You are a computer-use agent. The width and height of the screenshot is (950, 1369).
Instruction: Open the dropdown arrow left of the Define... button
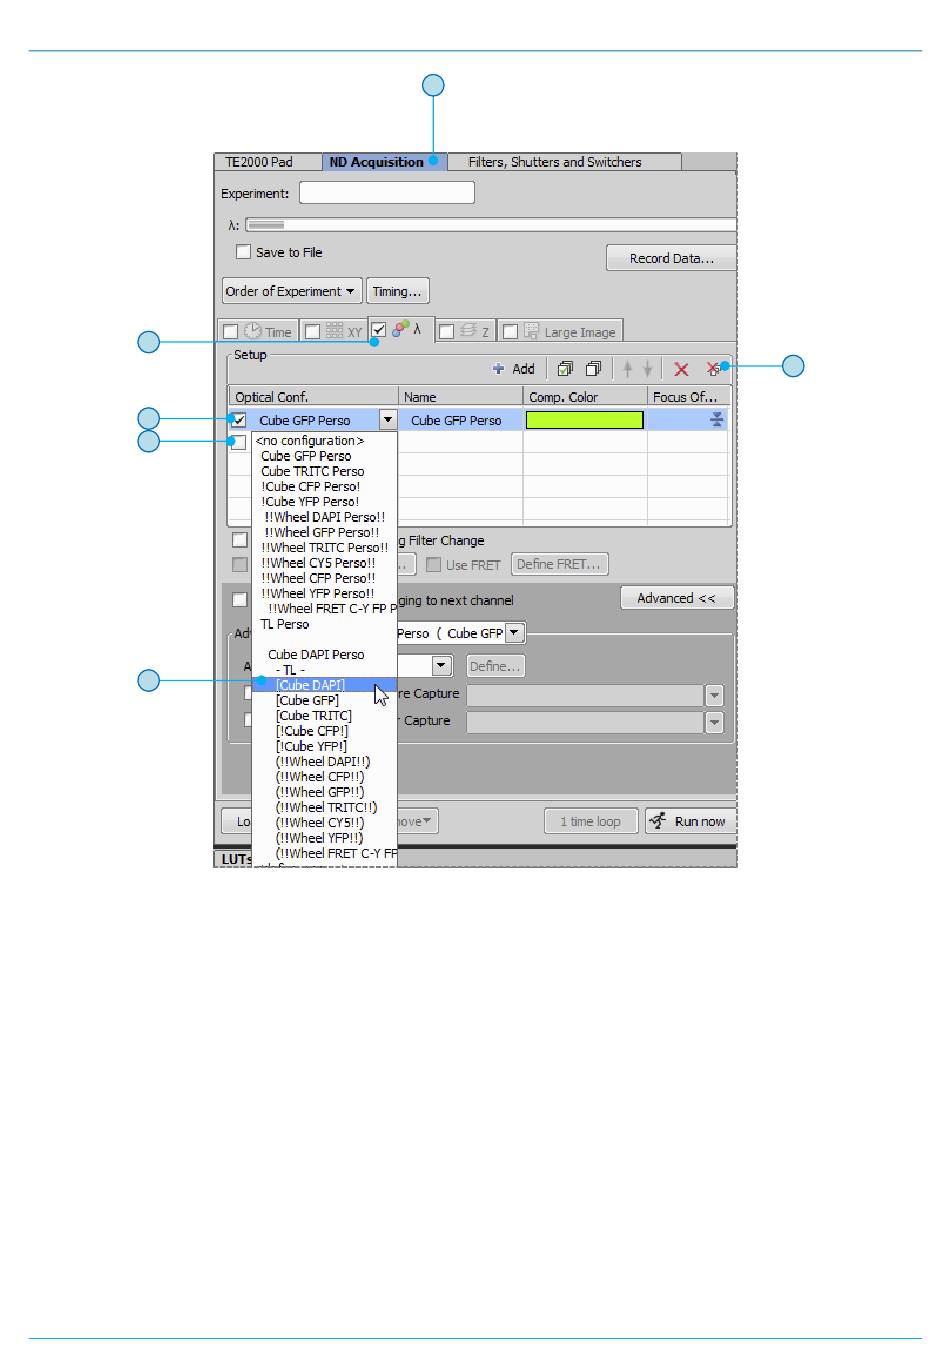click(x=442, y=666)
